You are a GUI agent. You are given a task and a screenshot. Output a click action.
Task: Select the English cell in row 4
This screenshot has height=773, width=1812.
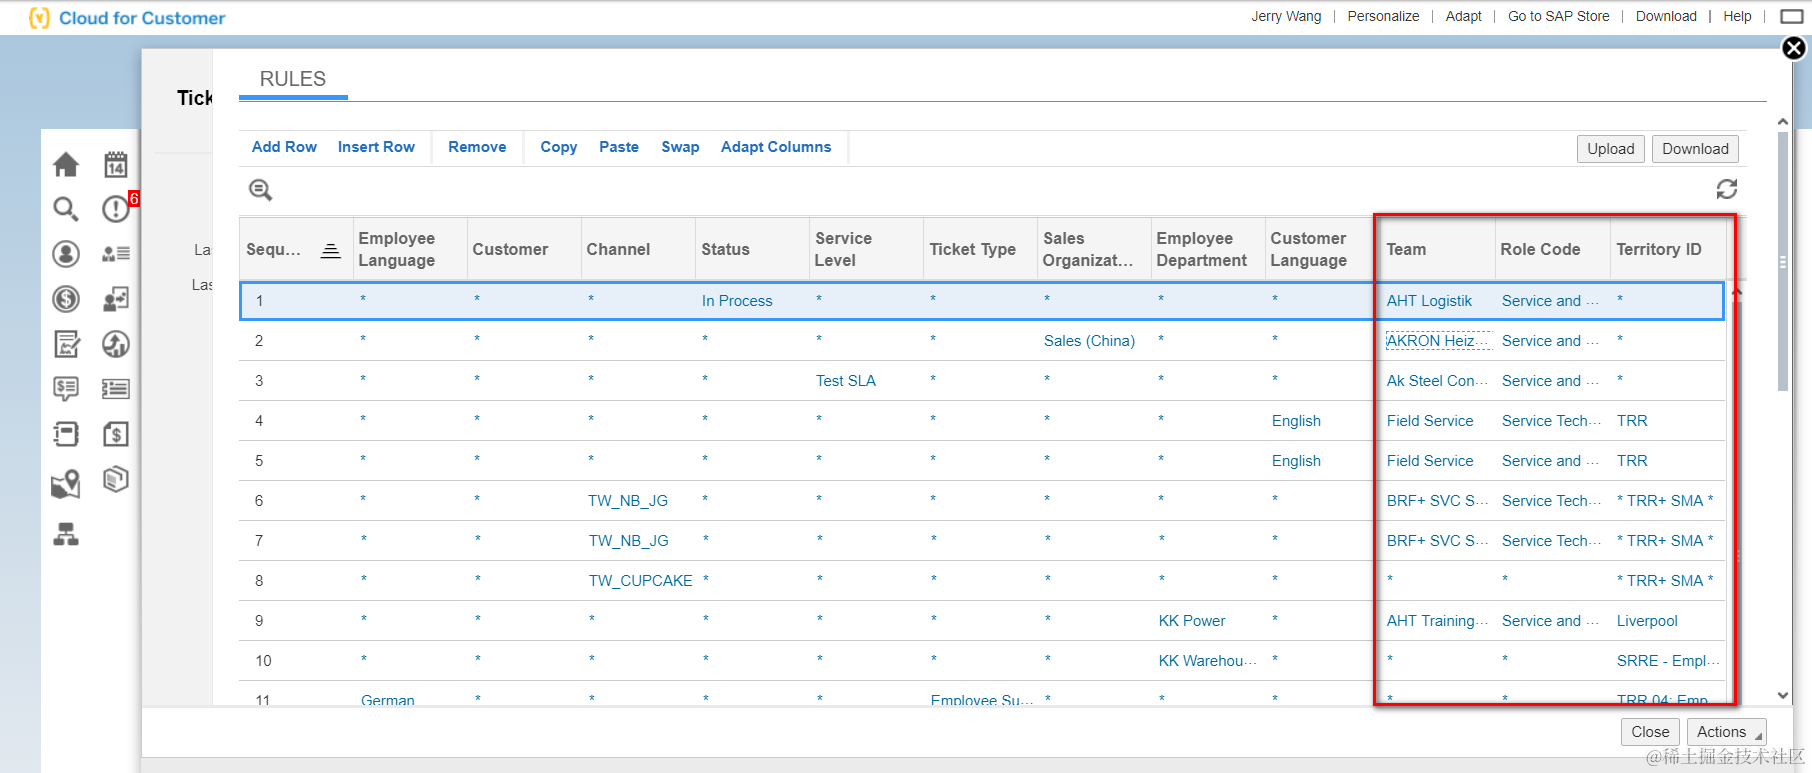coord(1296,421)
